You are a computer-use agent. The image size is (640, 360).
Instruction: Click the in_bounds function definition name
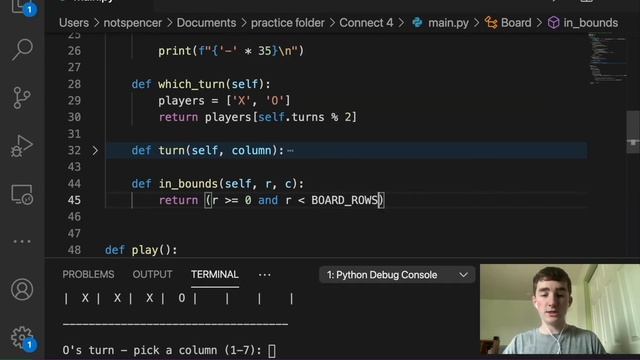click(x=188, y=184)
